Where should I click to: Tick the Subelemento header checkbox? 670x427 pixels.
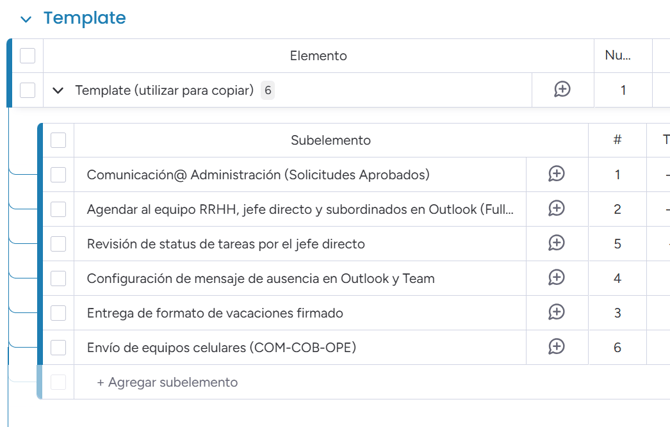point(58,140)
